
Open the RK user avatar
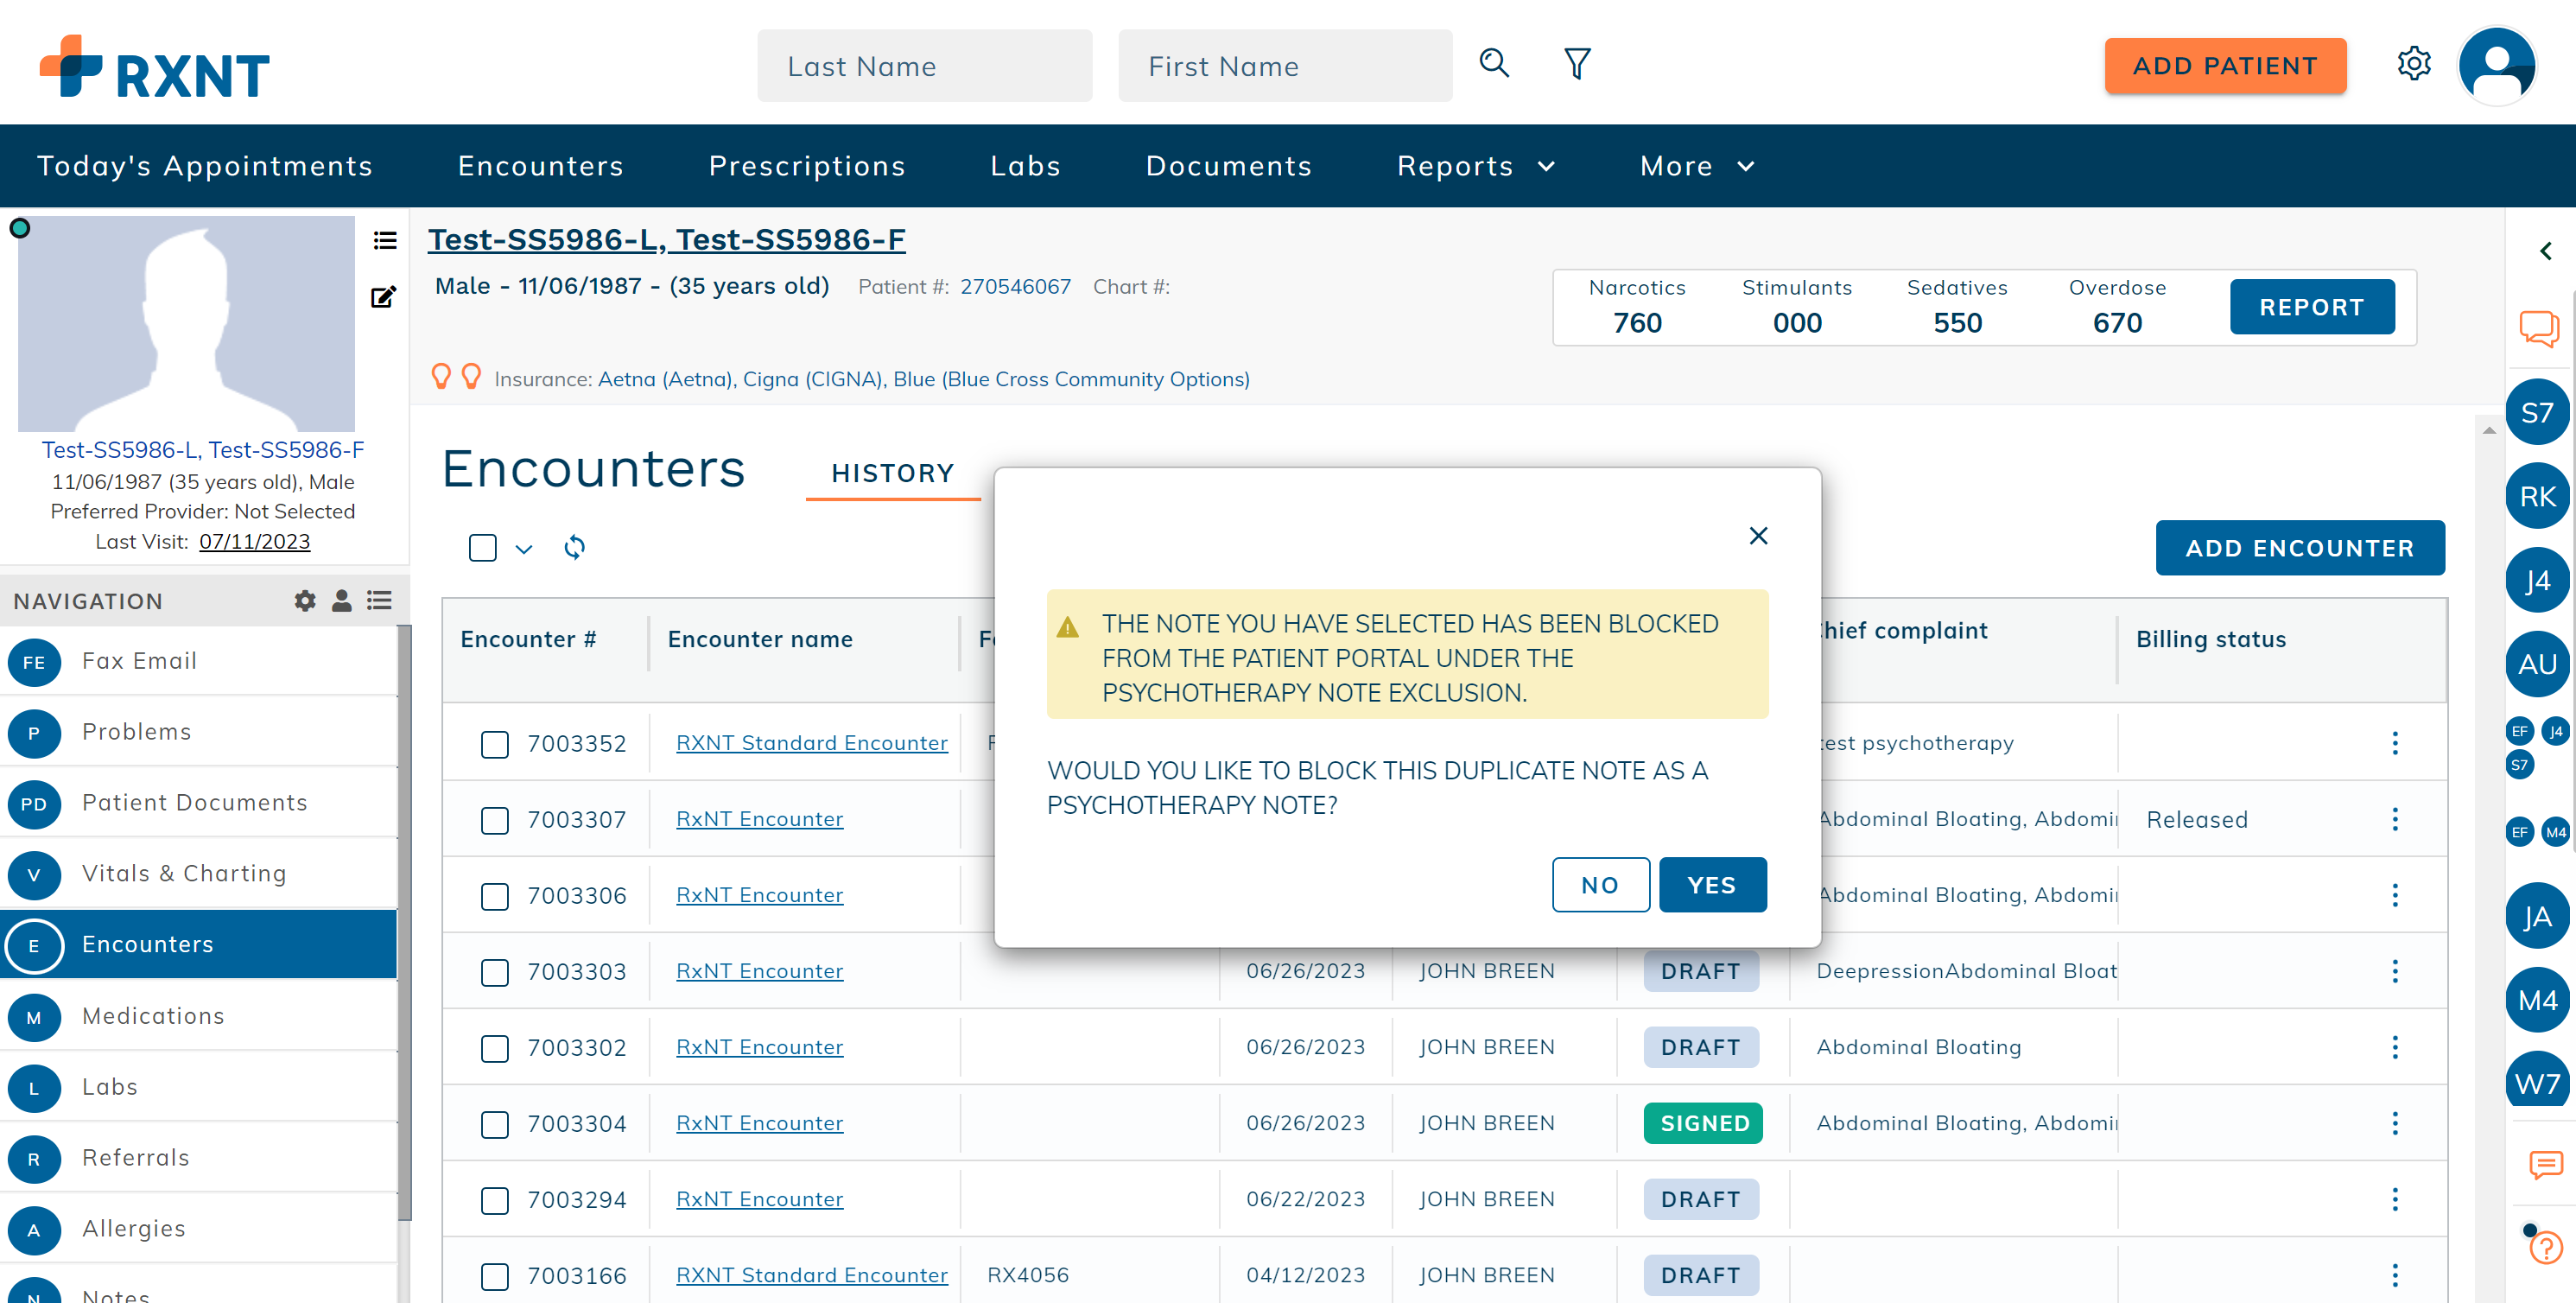[2537, 496]
